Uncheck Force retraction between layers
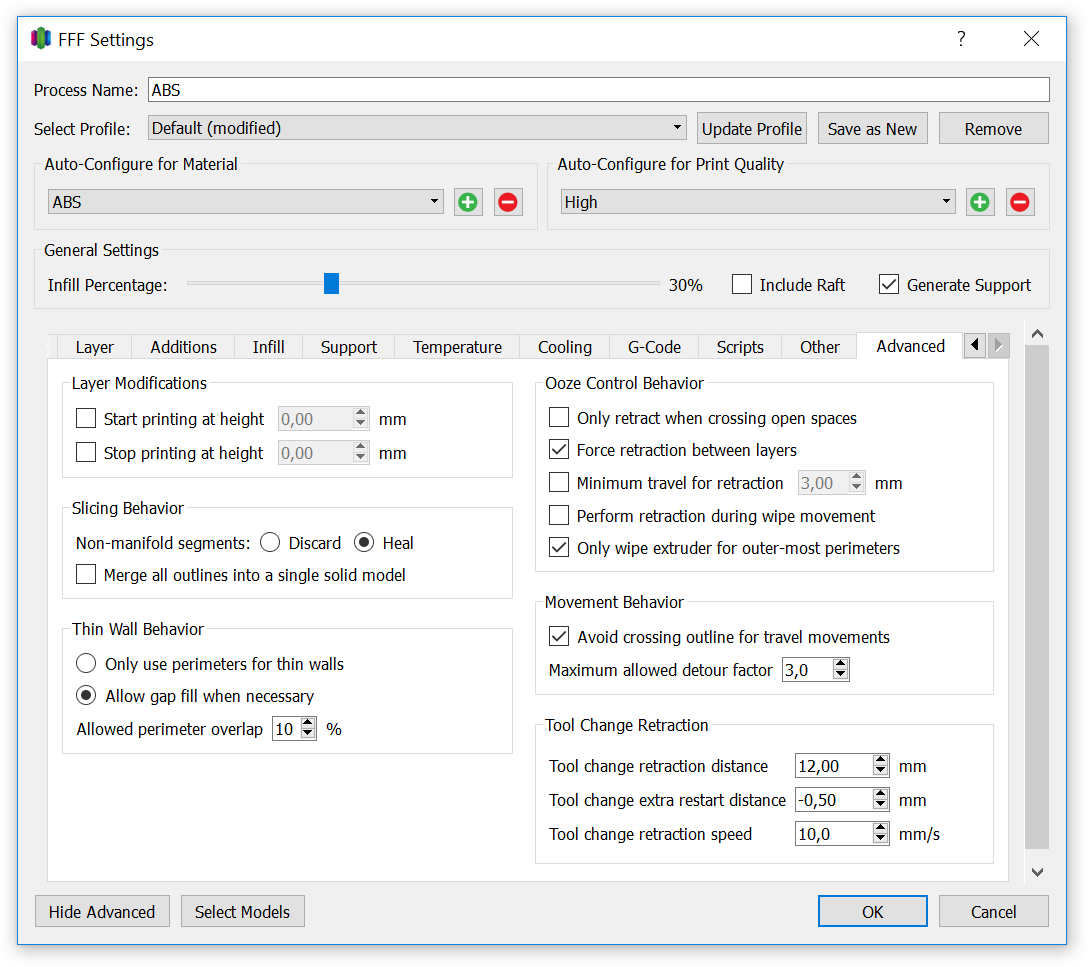The image size is (1088, 967). coord(559,450)
